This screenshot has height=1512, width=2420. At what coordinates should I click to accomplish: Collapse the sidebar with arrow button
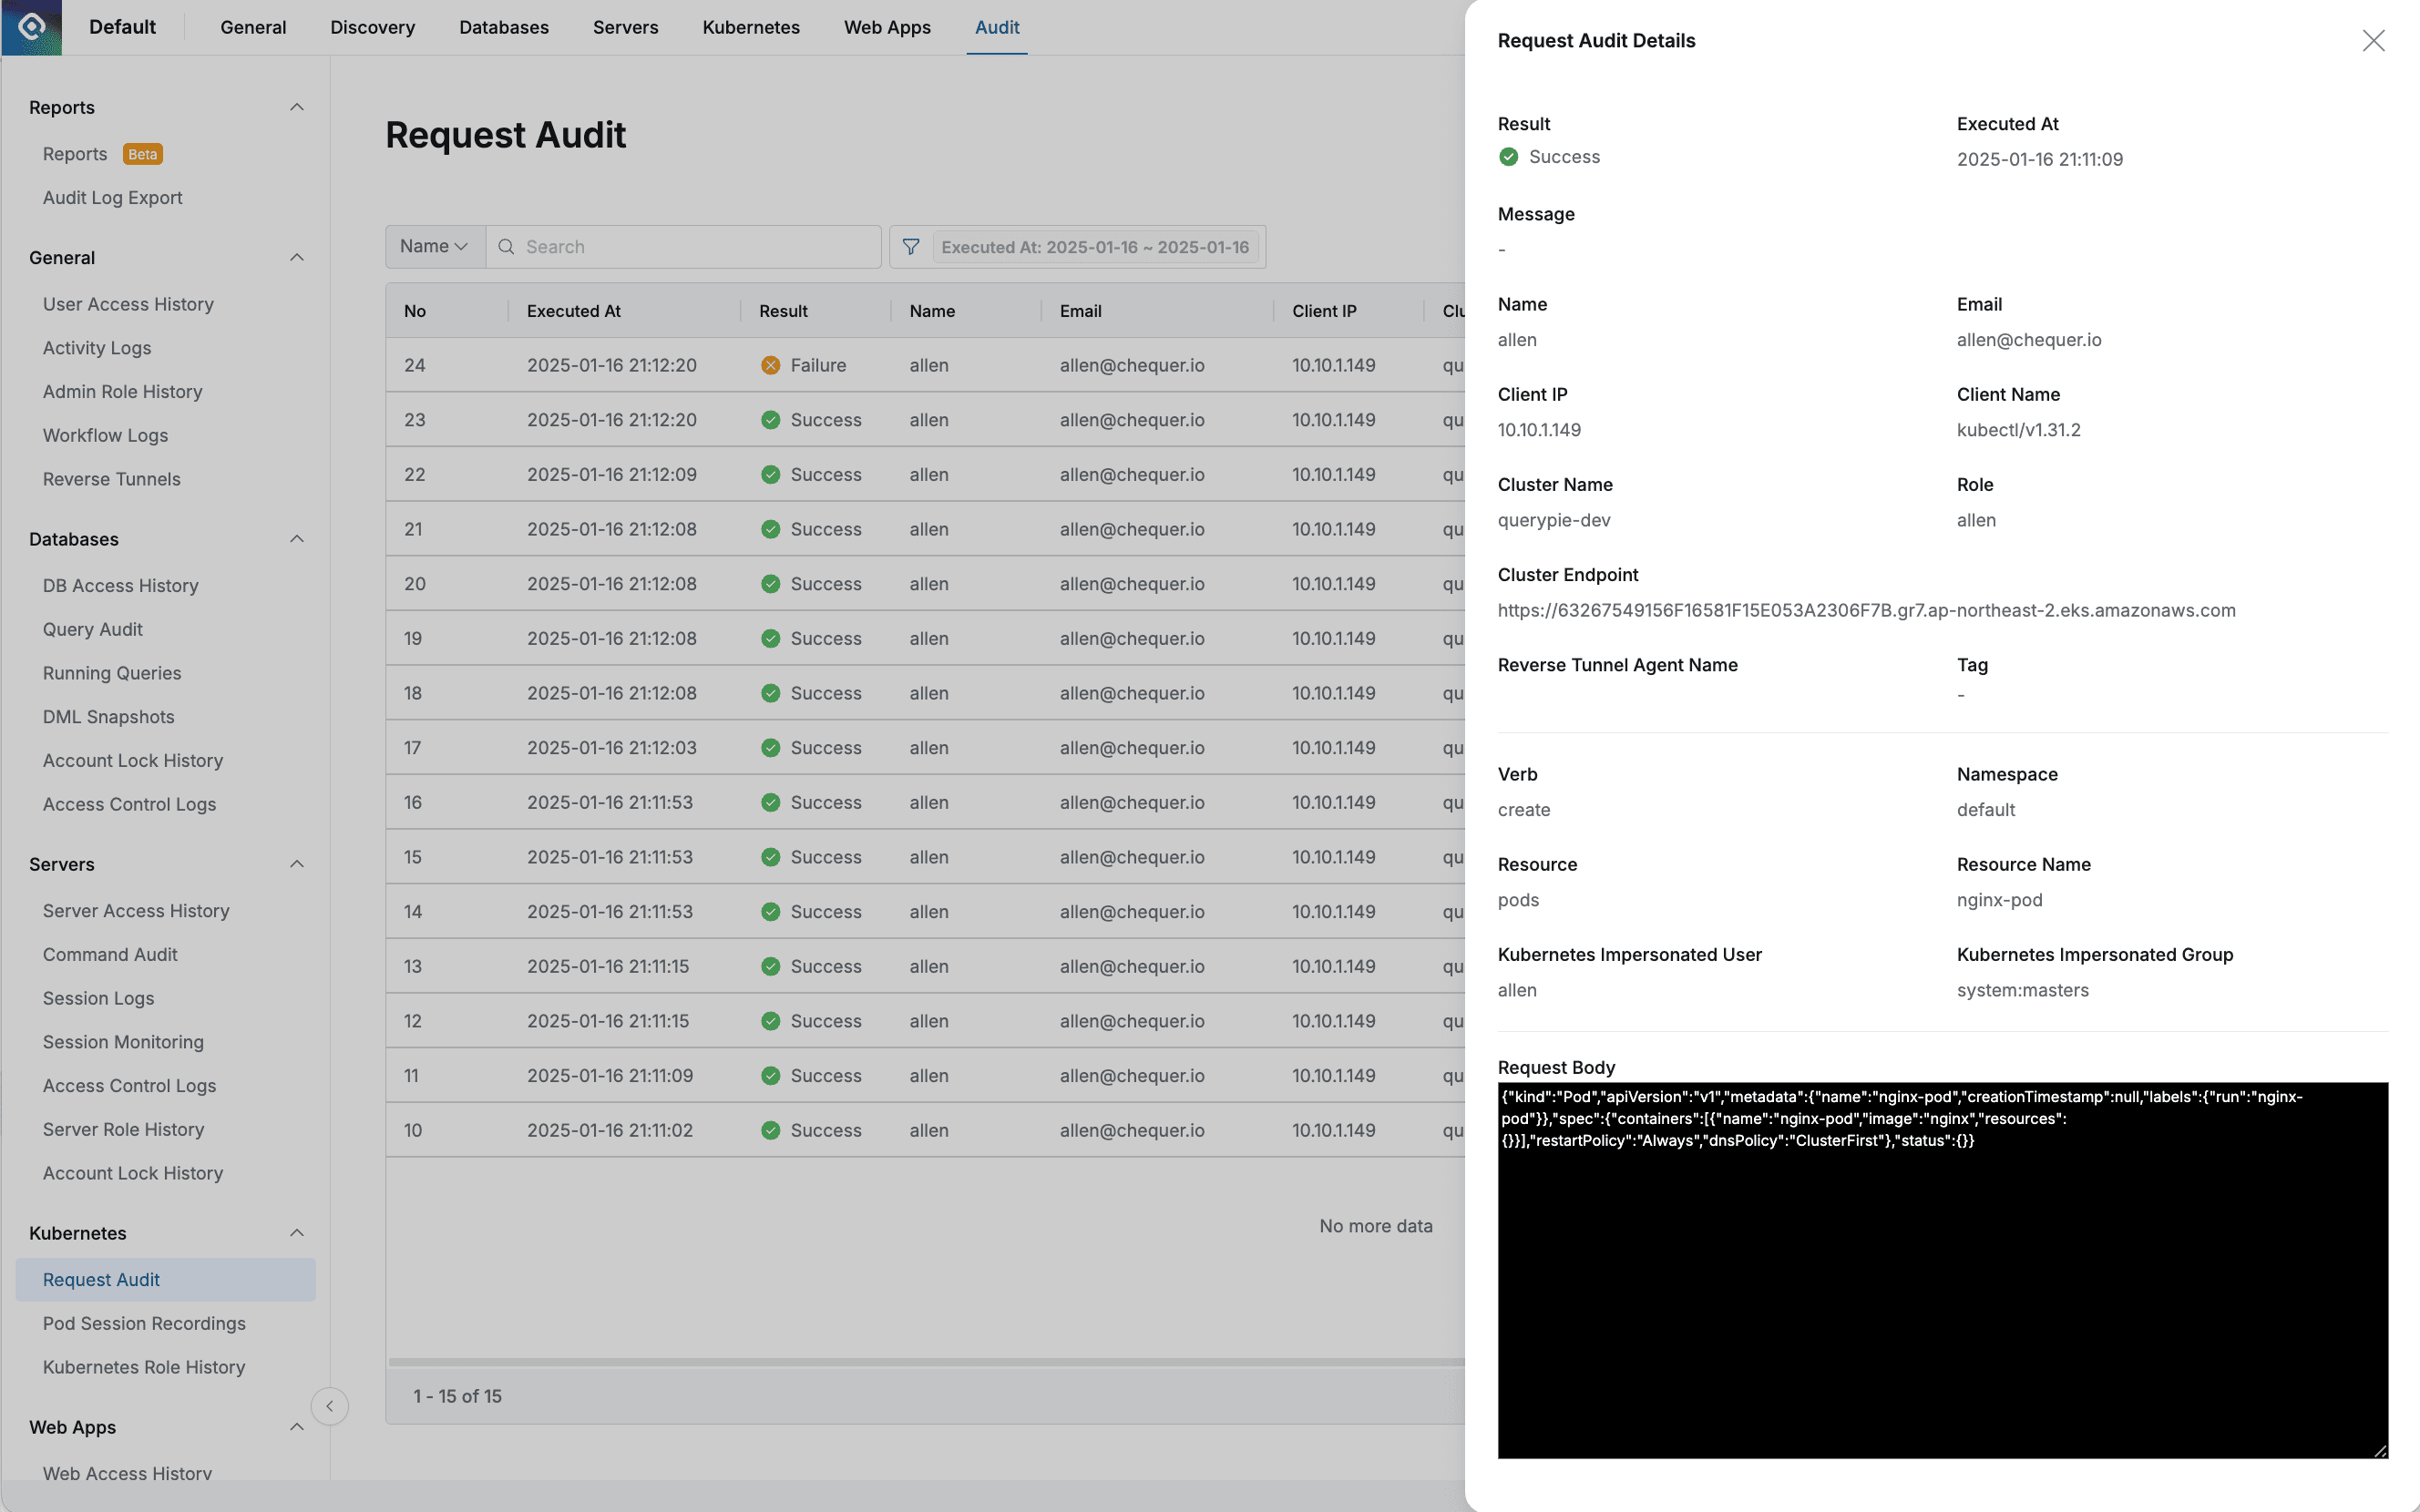pyautogui.click(x=329, y=1406)
